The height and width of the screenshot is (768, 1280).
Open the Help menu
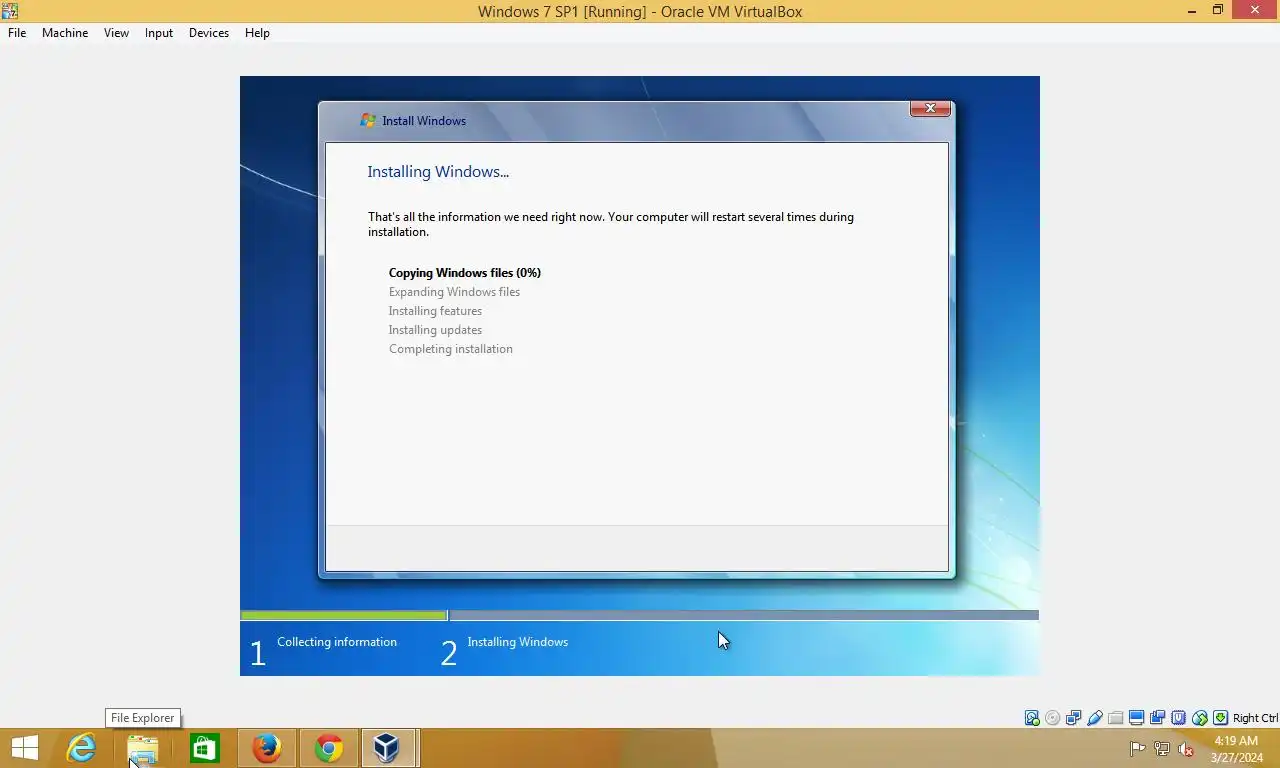257,33
